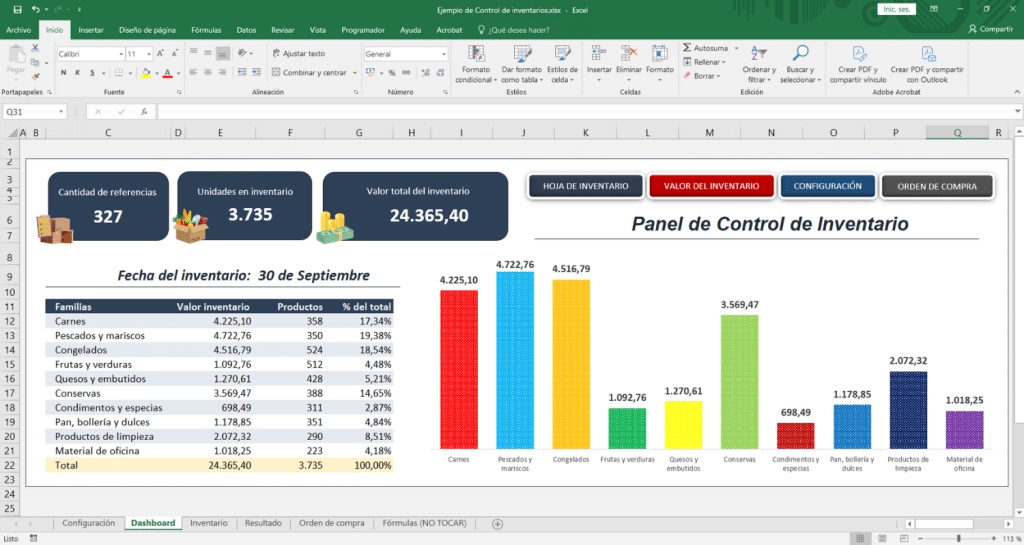Click Autosuma sigma icon
Screen dimensions: 1024x545
(x=688, y=48)
